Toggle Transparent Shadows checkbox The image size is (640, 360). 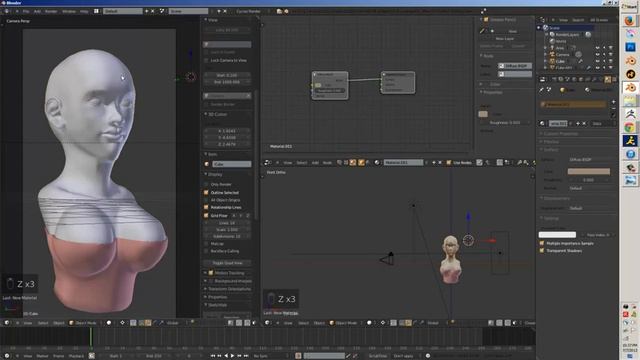tap(542, 251)
